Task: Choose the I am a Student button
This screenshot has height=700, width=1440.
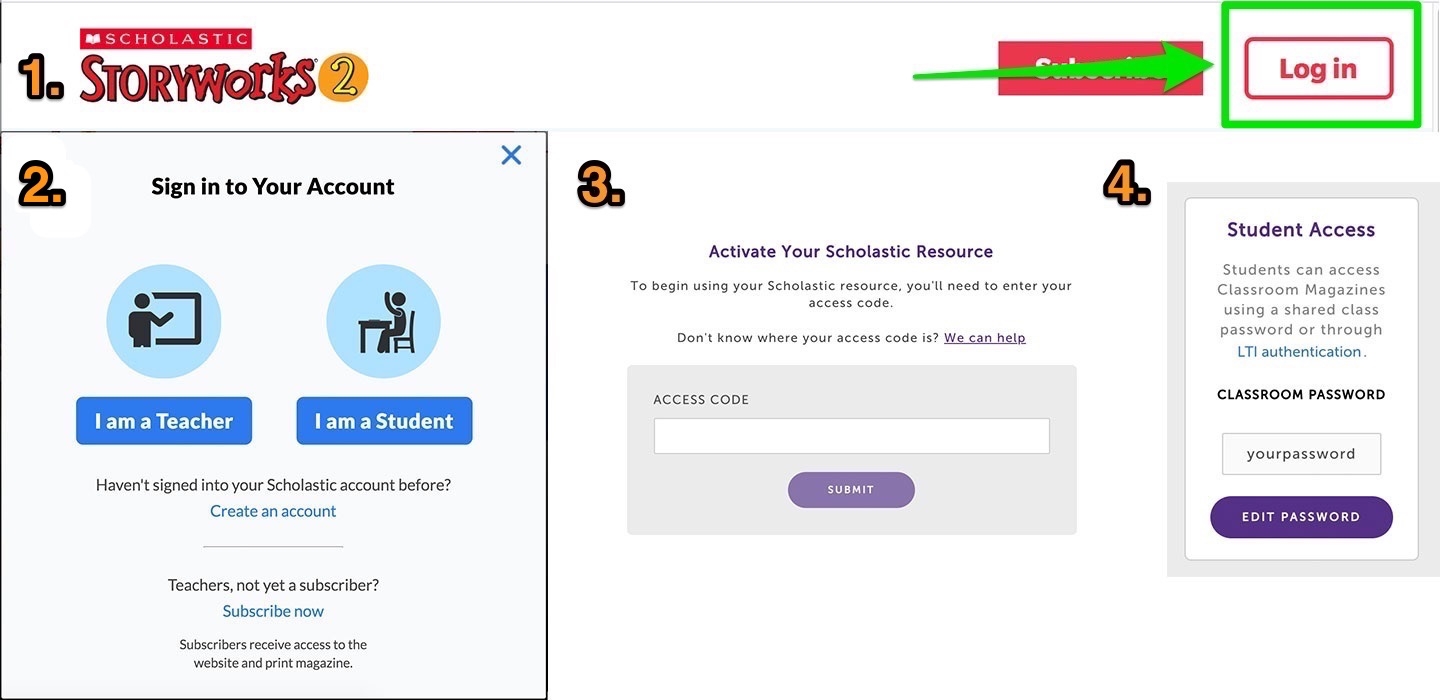Action: [384, 421]
